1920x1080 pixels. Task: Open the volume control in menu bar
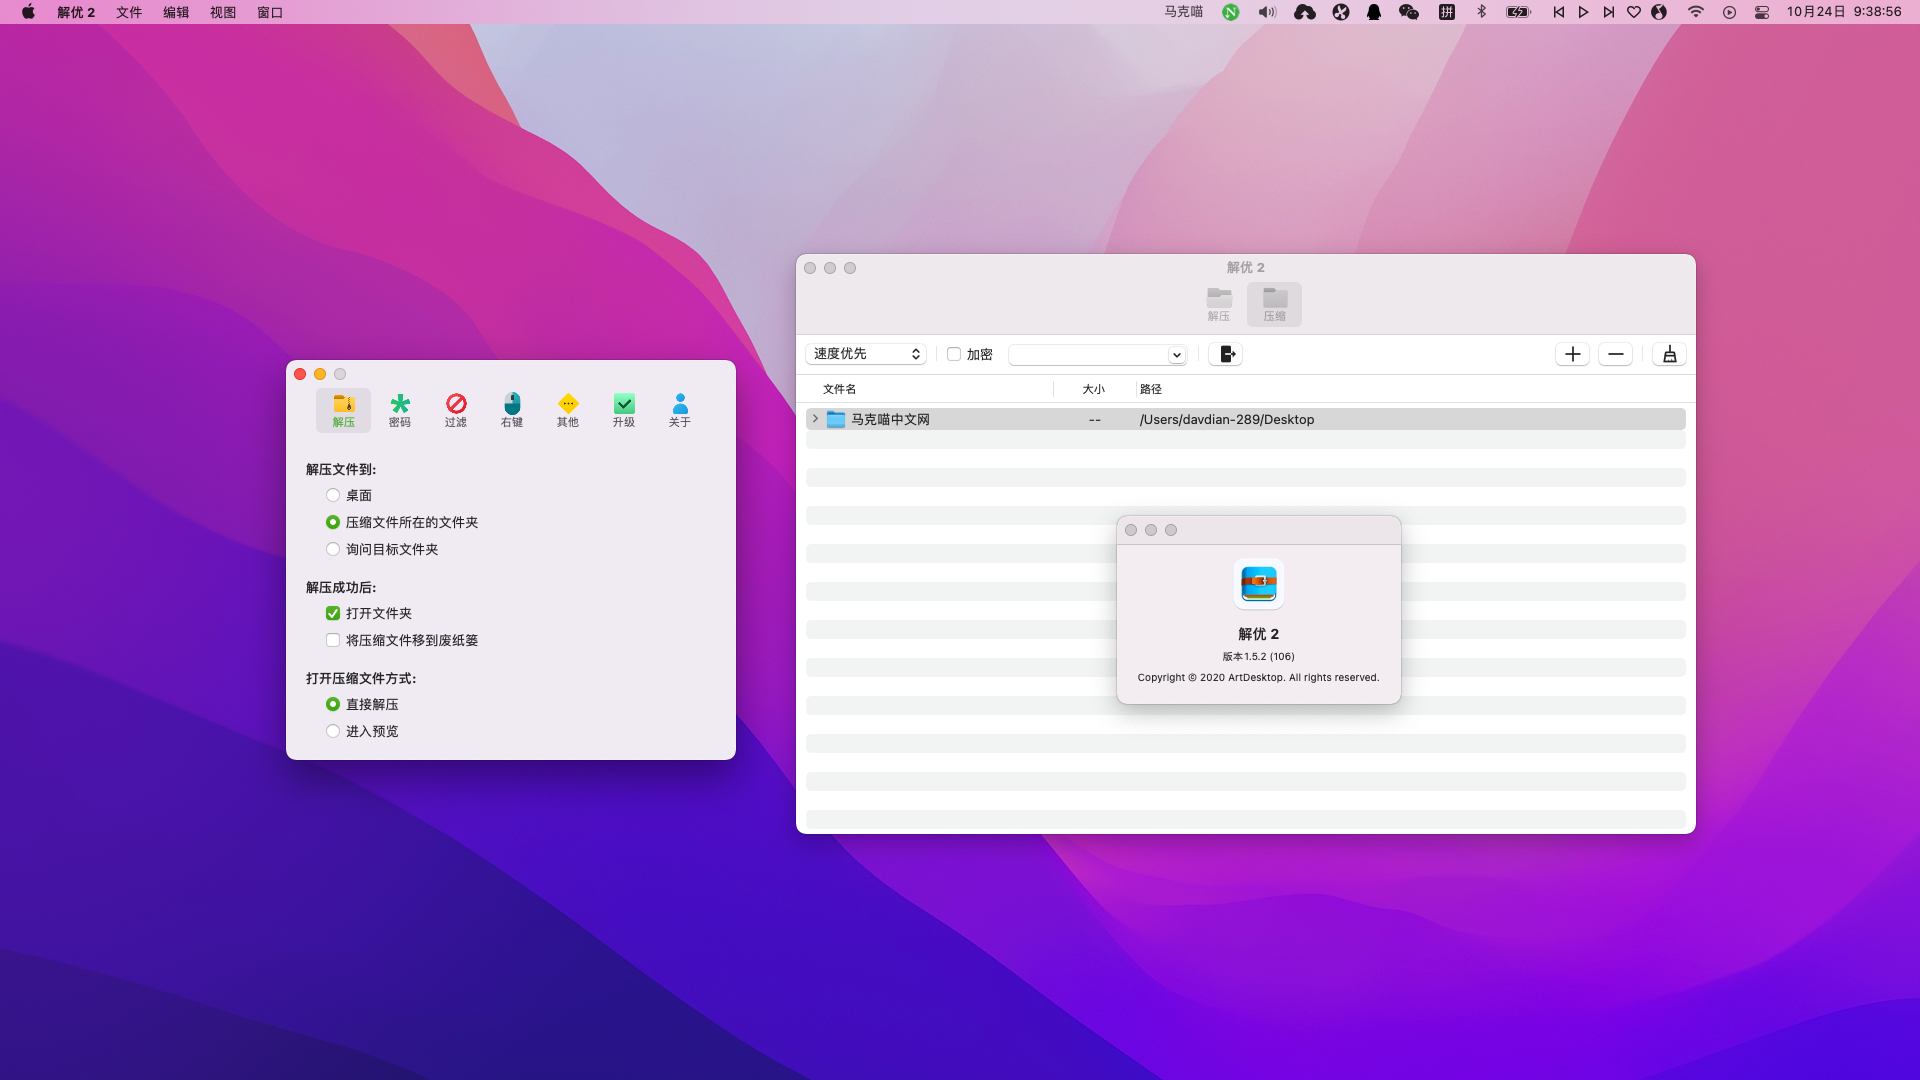[1267, 12]
